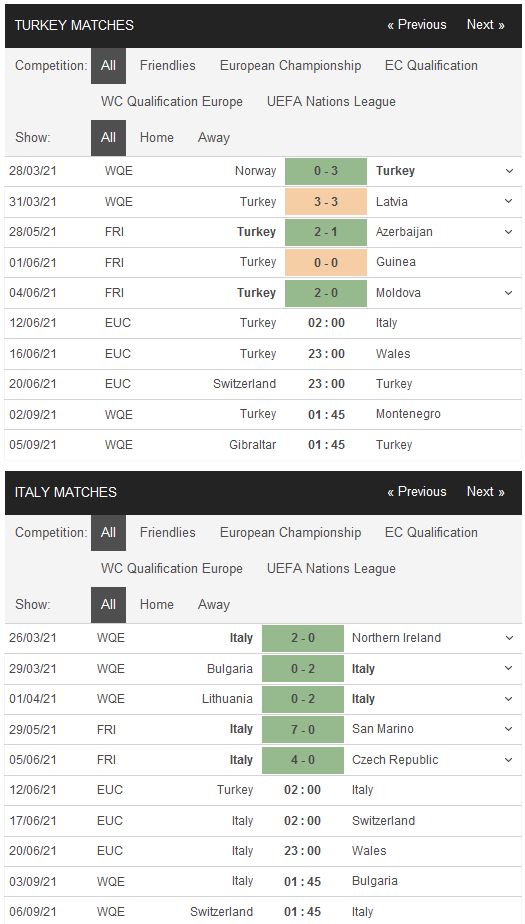The width and height of the screenshot is (525, 924).
Task: Expand Italy vs Czech Republic chevron
Action: point(509,760)
